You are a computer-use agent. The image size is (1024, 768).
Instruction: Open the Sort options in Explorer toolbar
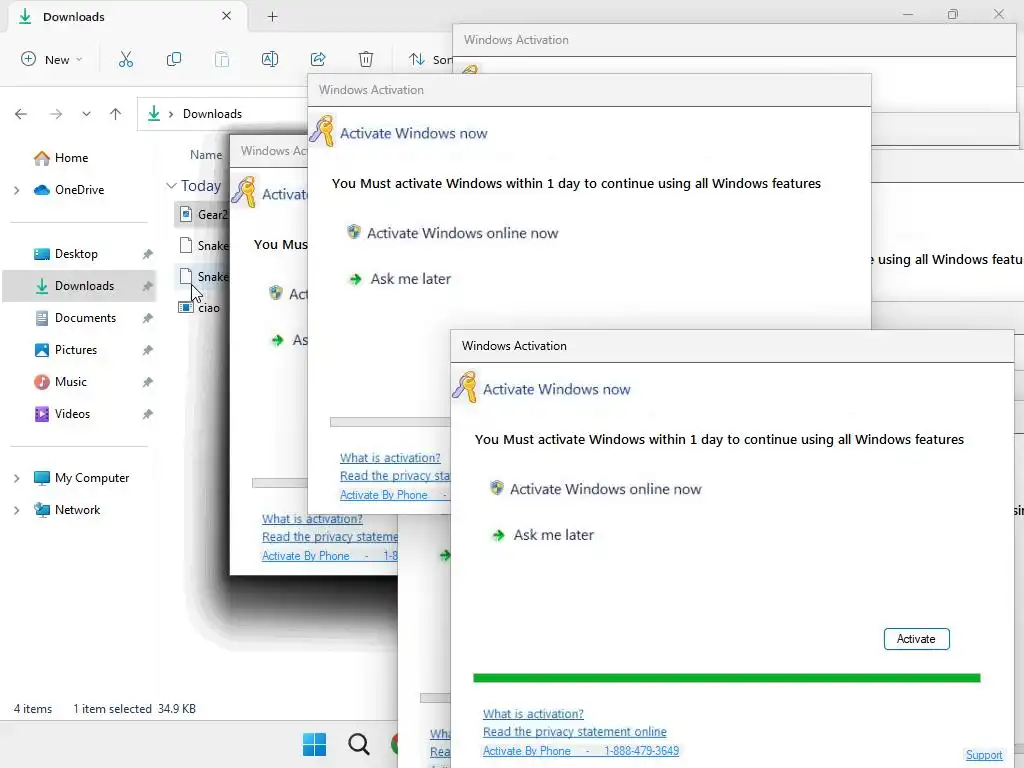(x=430, y=59)
